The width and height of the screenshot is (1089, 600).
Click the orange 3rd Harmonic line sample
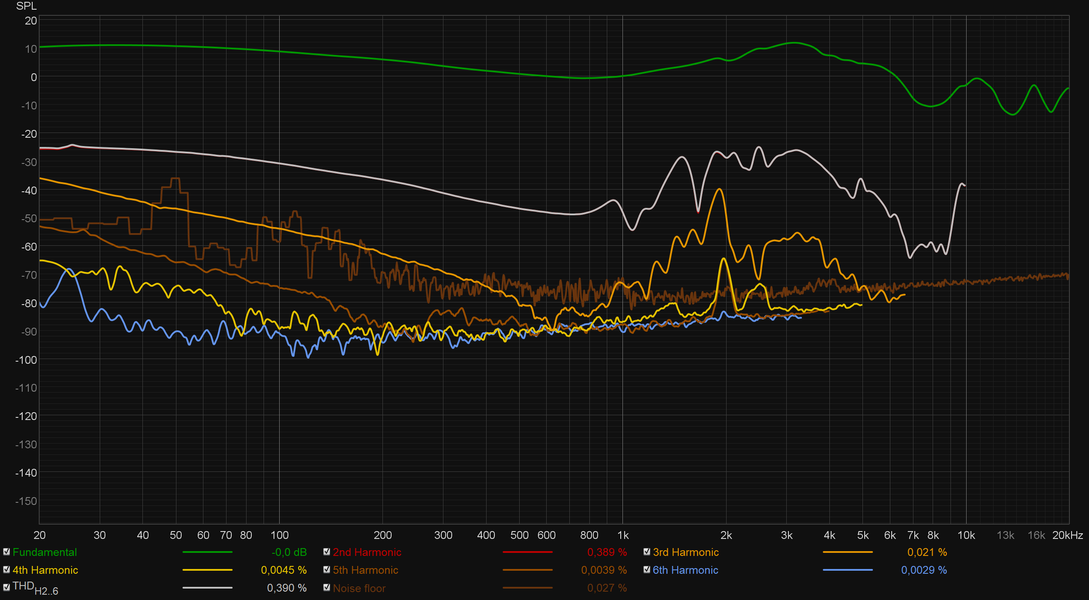pyautogui.click(x=847, y=553)
